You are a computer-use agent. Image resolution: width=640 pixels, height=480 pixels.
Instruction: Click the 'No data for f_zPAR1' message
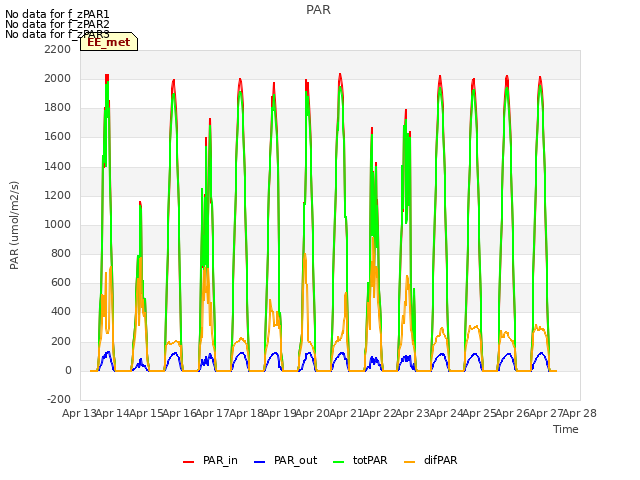(x=57, y=14)
